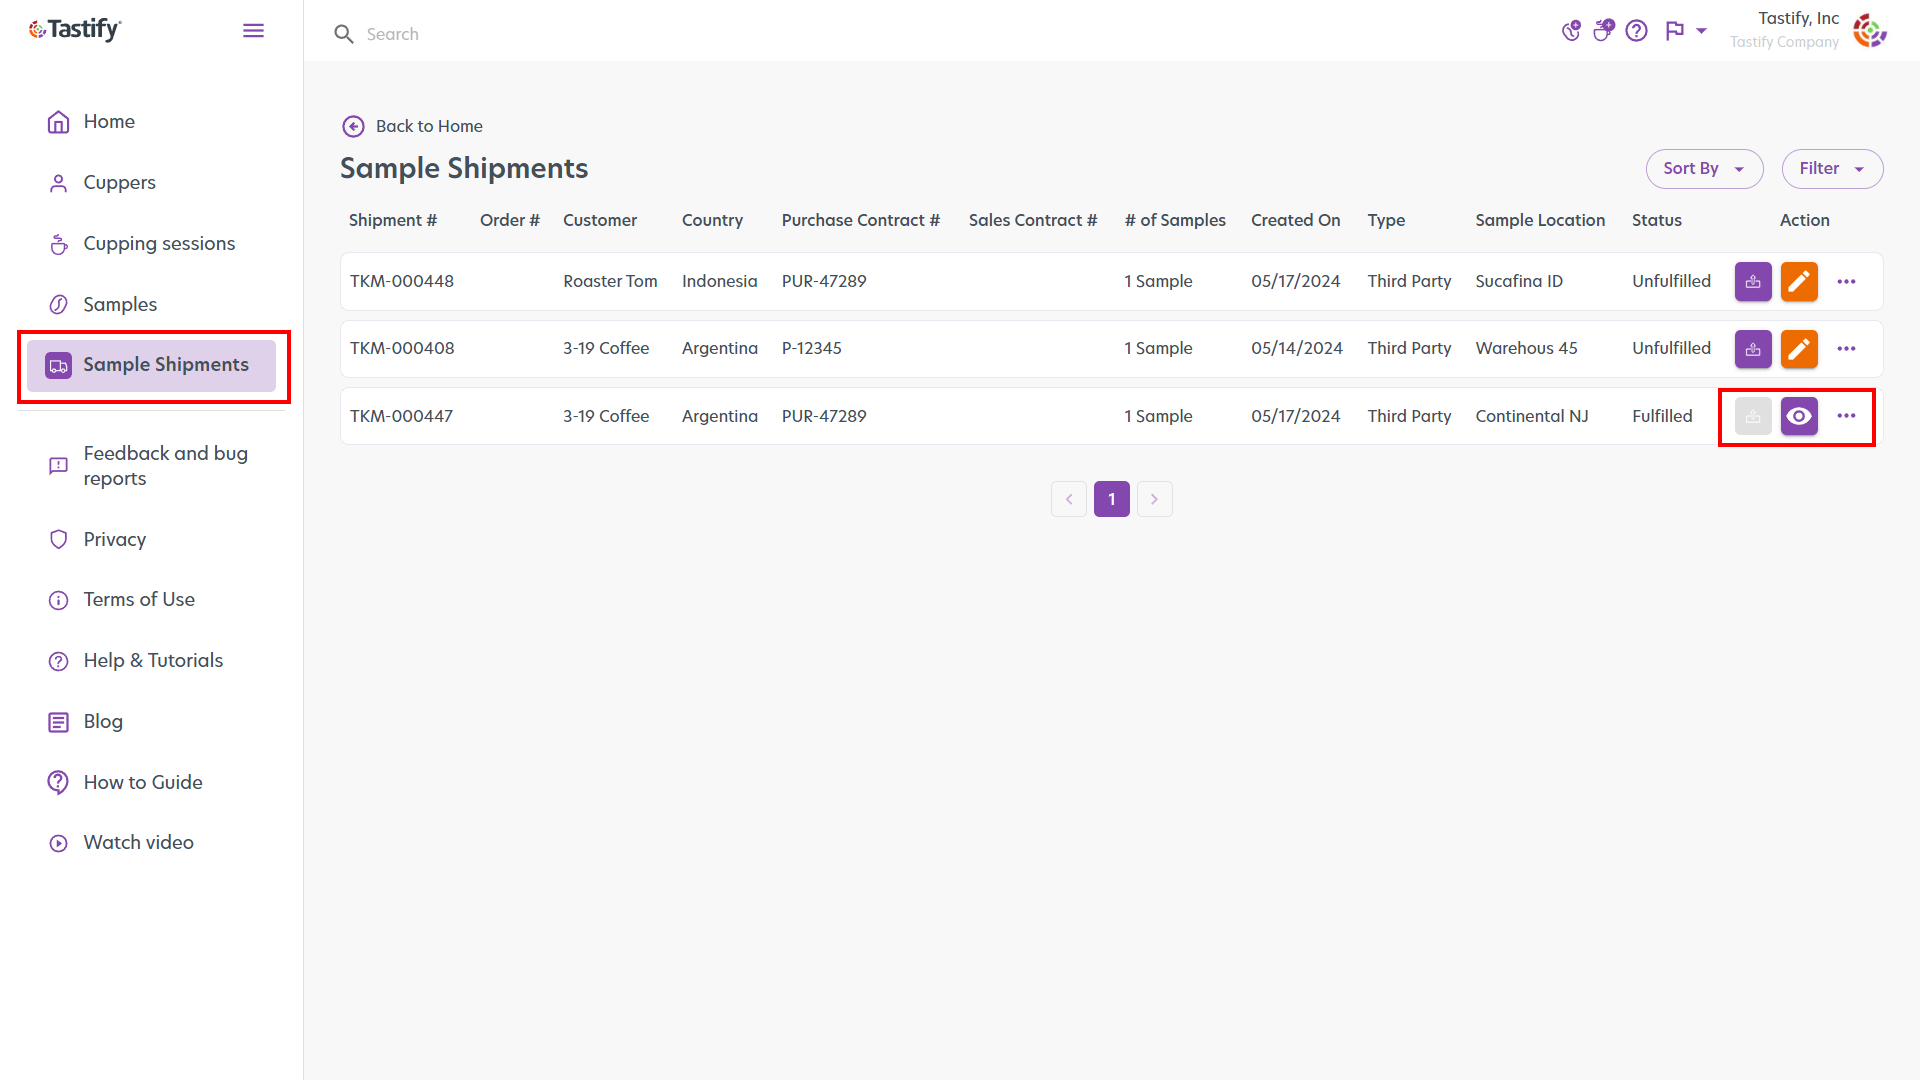
Task: Edit shipment TKM-000408 with pencil icon
Action: pyautogui.click(x=1799, y=349)
